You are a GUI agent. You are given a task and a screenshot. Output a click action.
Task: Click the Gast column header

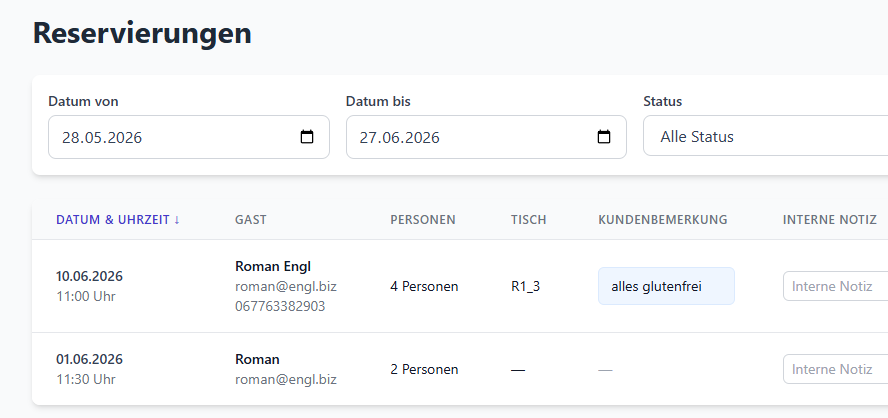251,220
